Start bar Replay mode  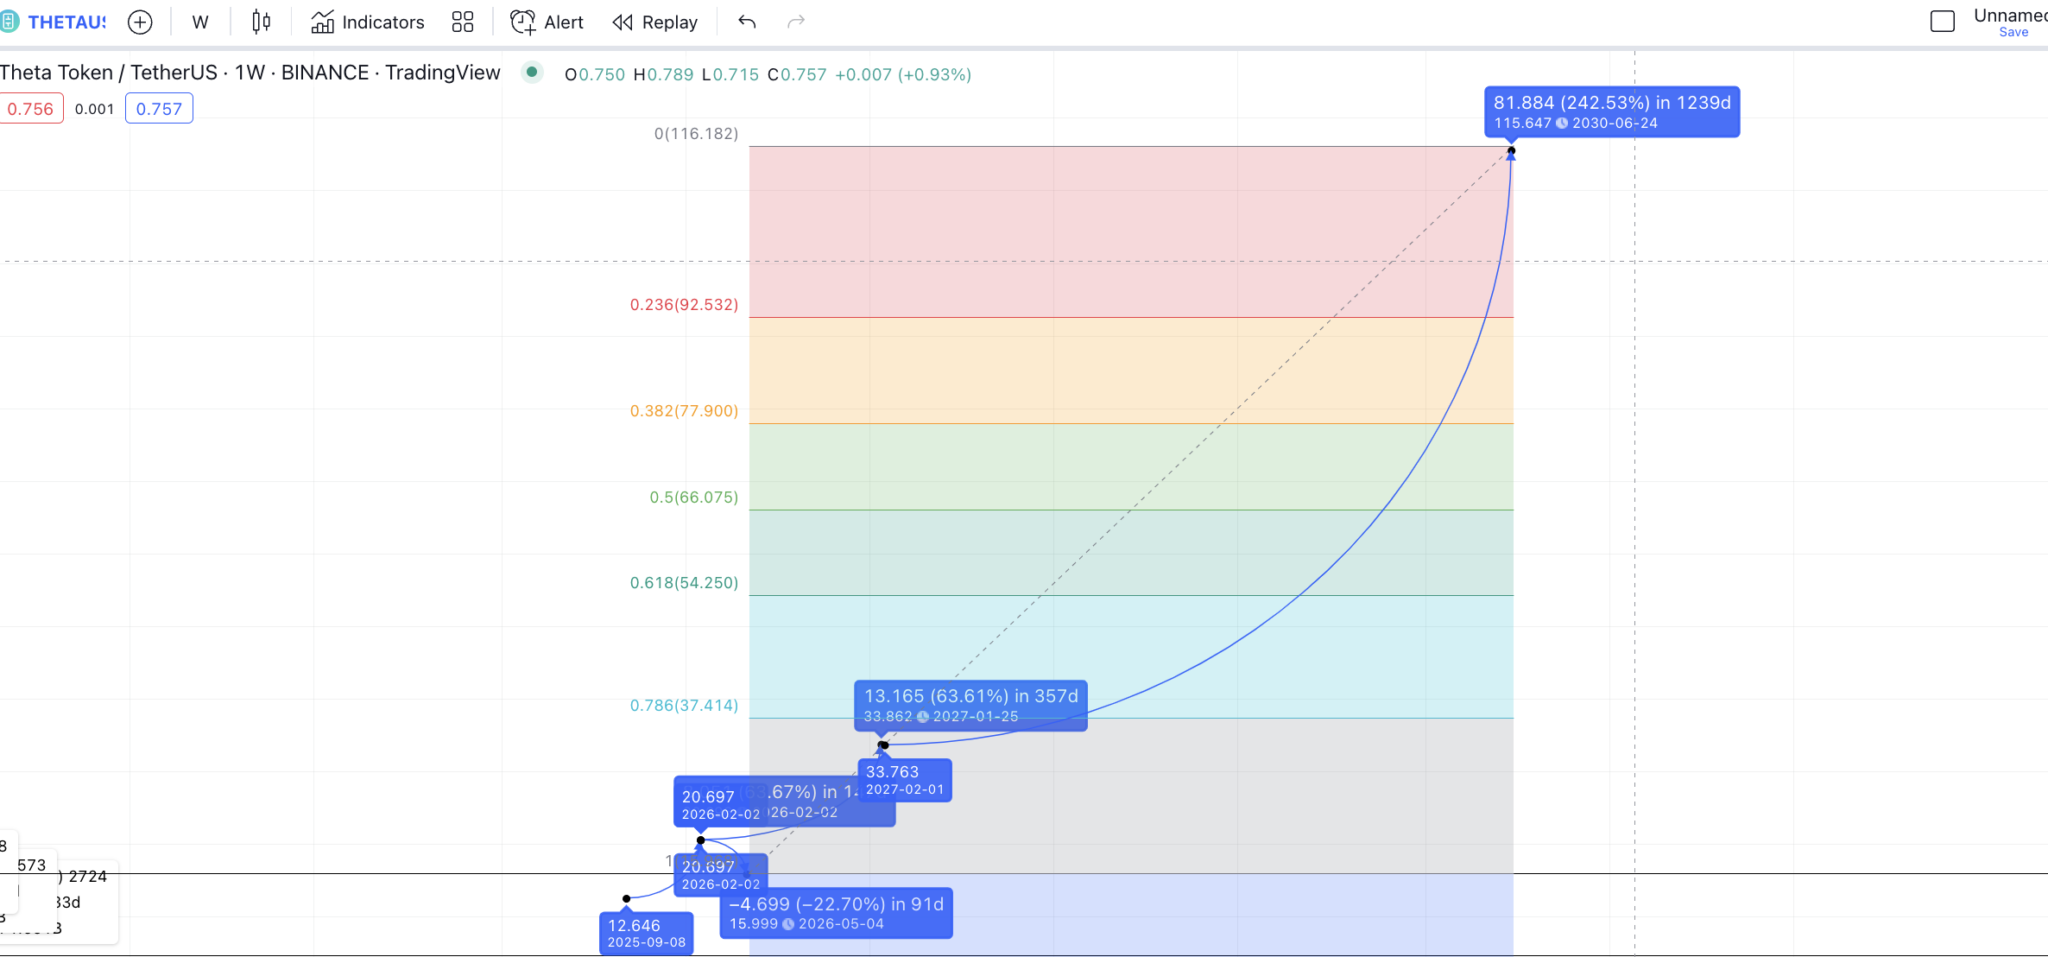point(655,22)
